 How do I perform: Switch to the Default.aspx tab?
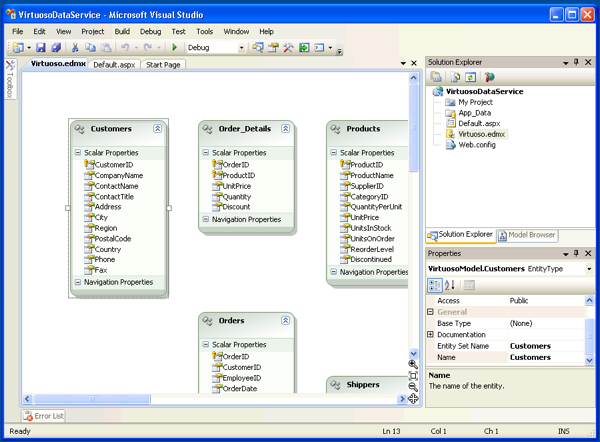click(113, 65)
